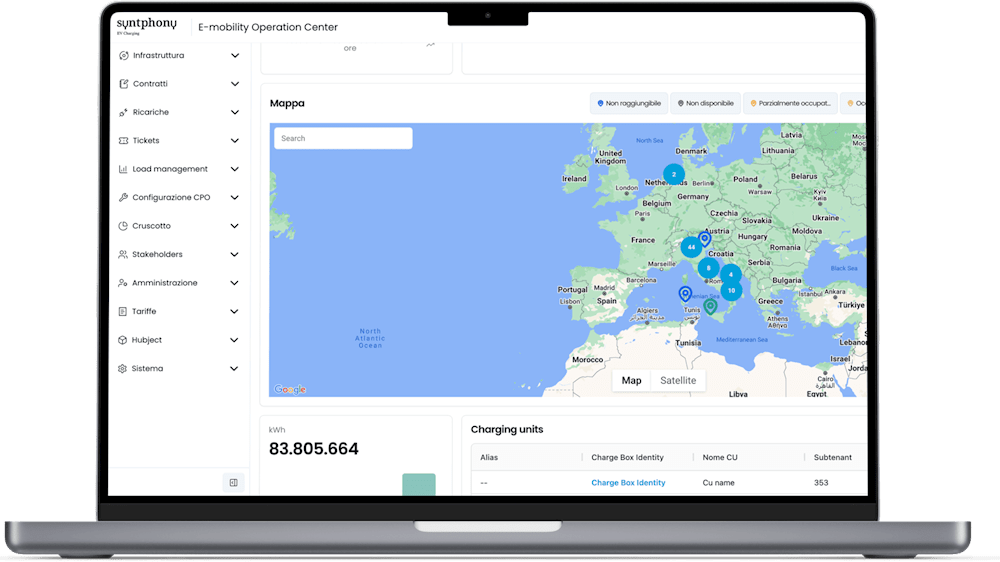
Task: Select the Map view tab
Action: [631, 380]
